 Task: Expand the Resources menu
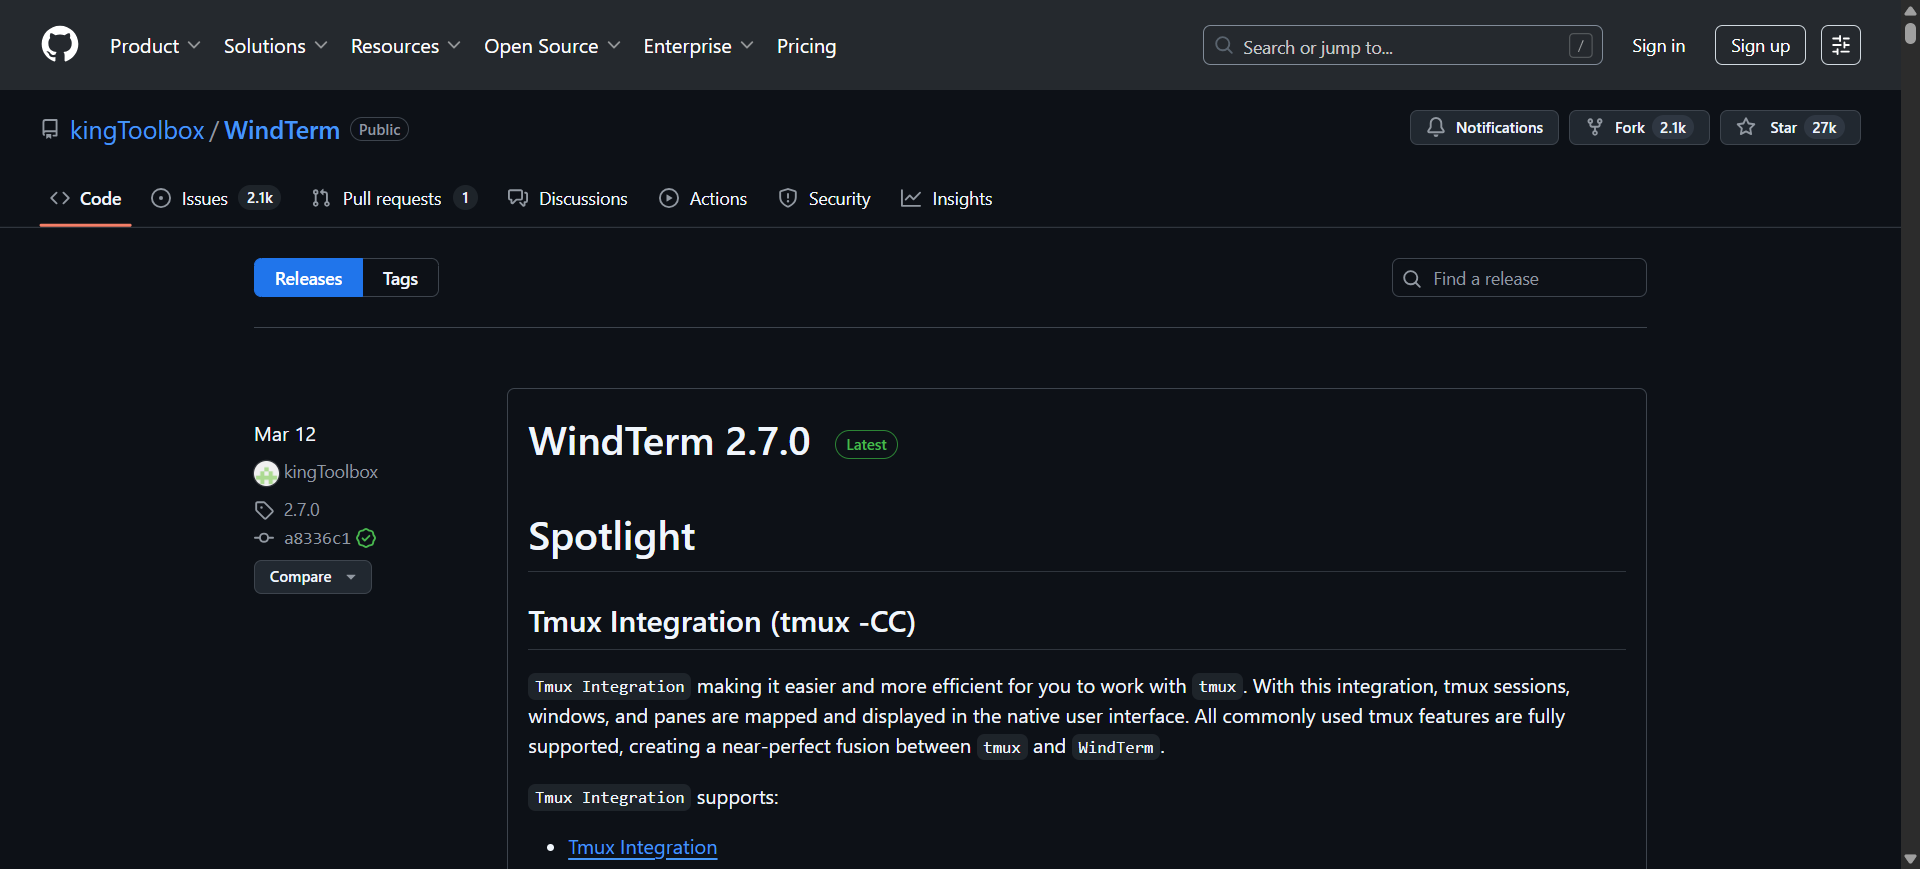click(x=406, y=46)
